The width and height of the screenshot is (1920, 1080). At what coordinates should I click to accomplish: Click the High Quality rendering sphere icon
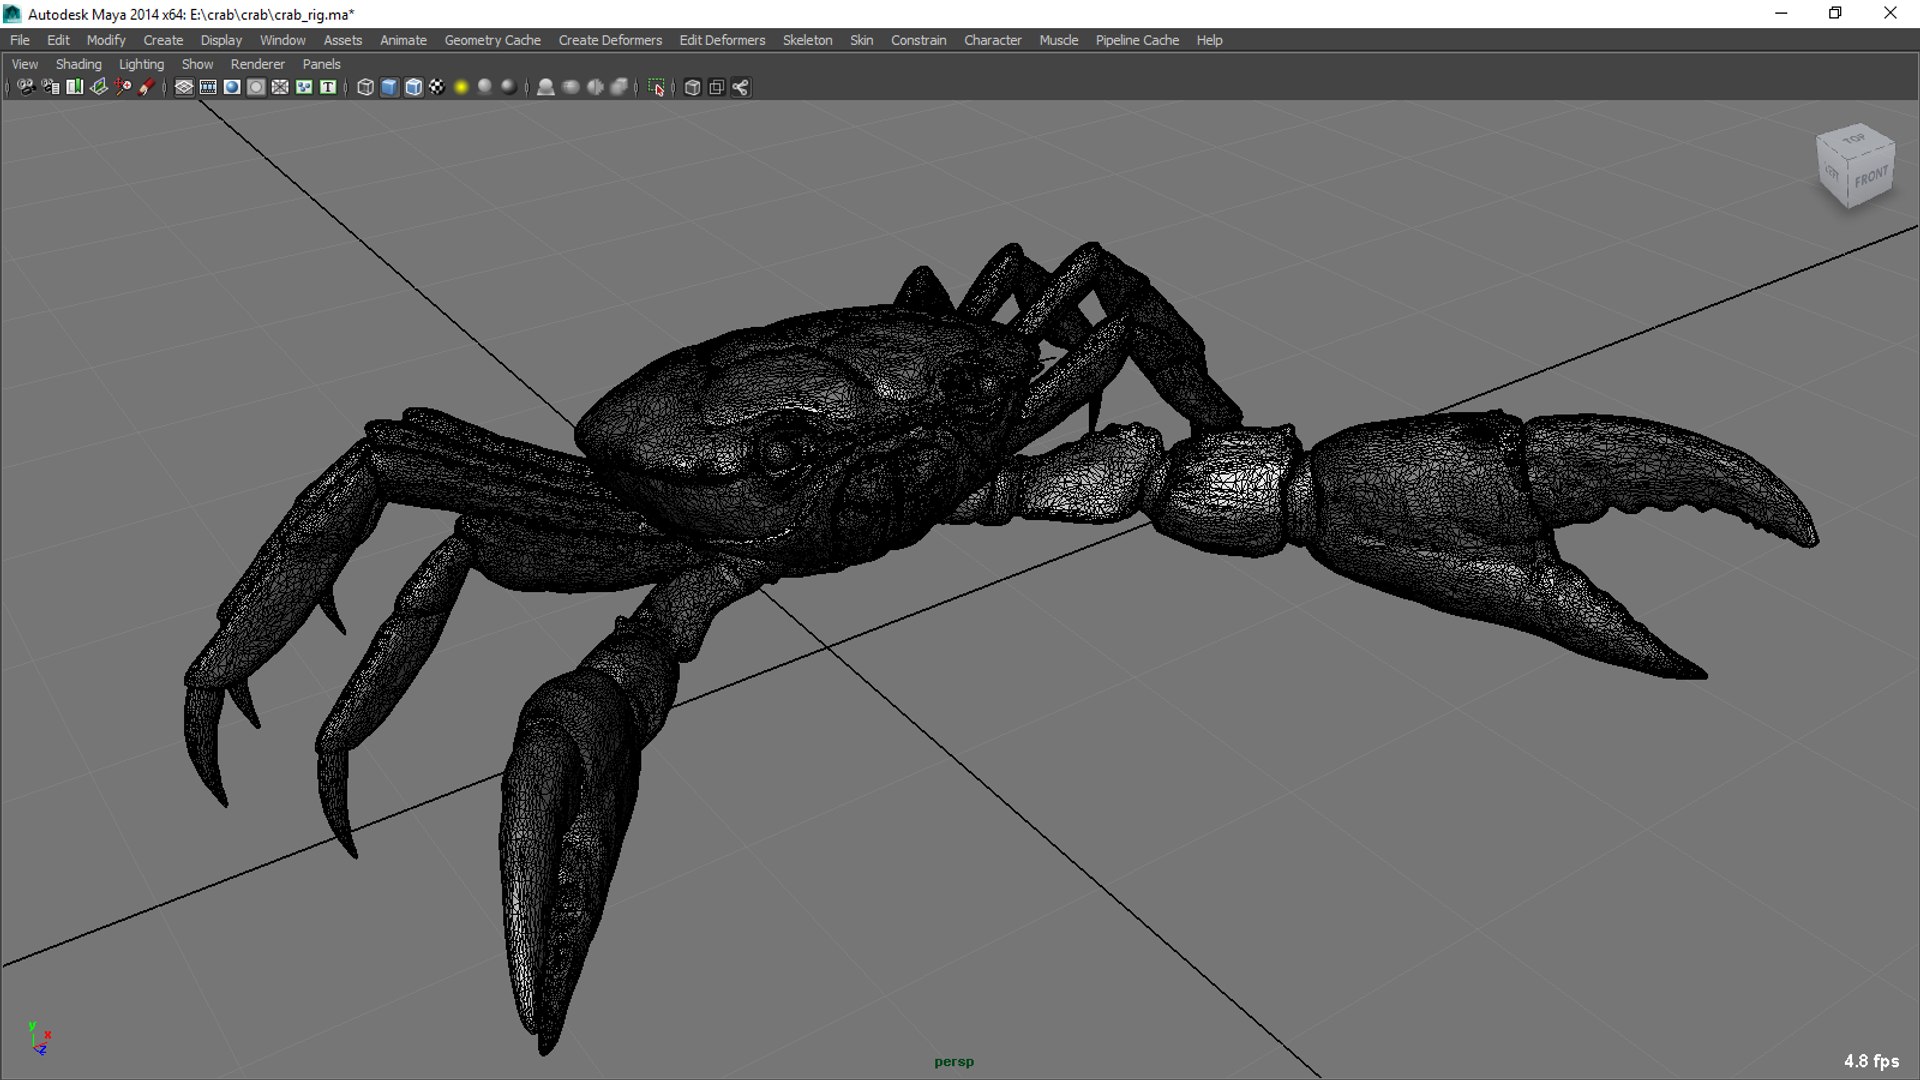(x=509, y=87)
